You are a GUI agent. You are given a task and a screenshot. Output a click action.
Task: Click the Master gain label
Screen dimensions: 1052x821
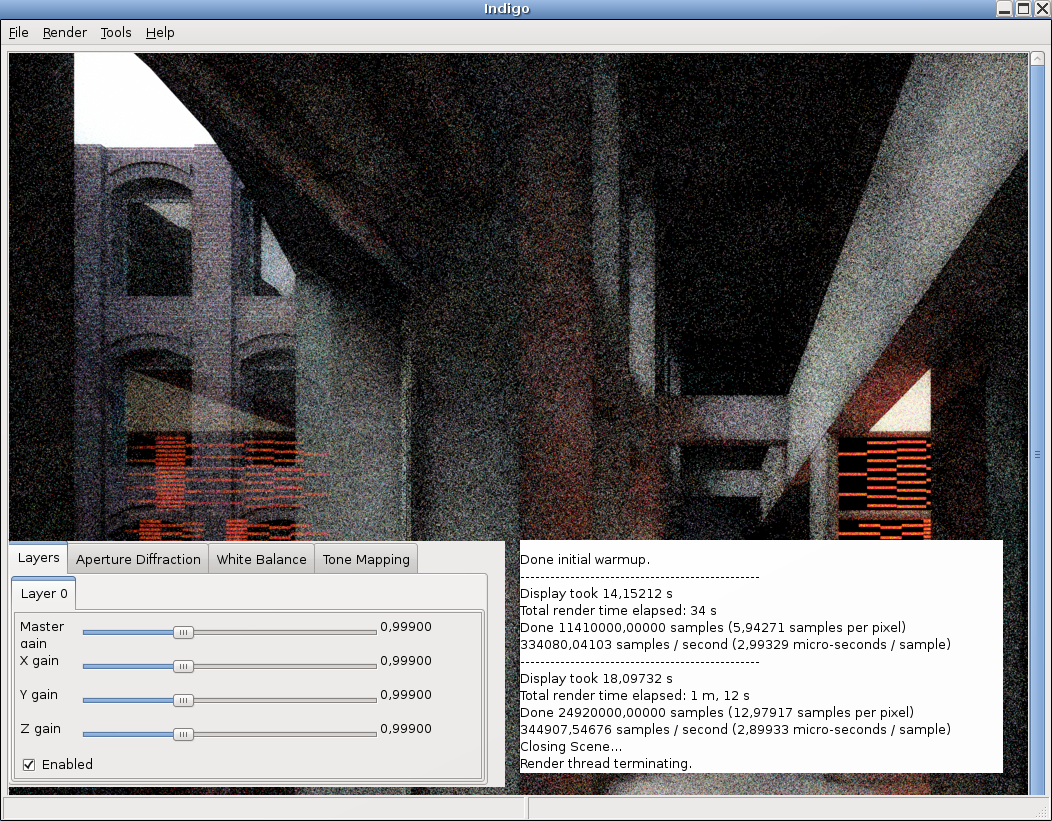pyautogui.click(x=42, y=635)
